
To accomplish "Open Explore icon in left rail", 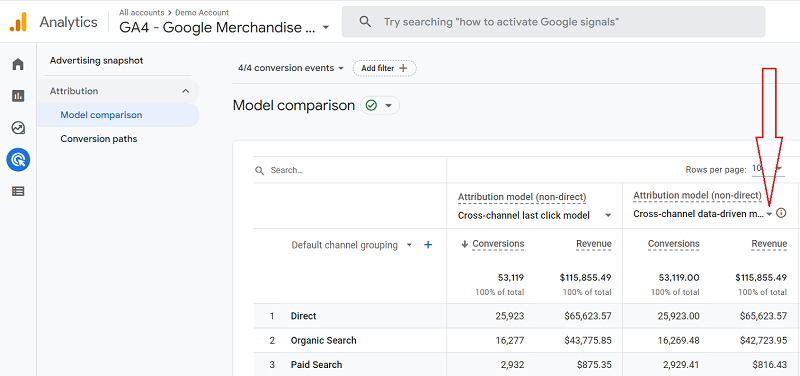I will point(18,128).
